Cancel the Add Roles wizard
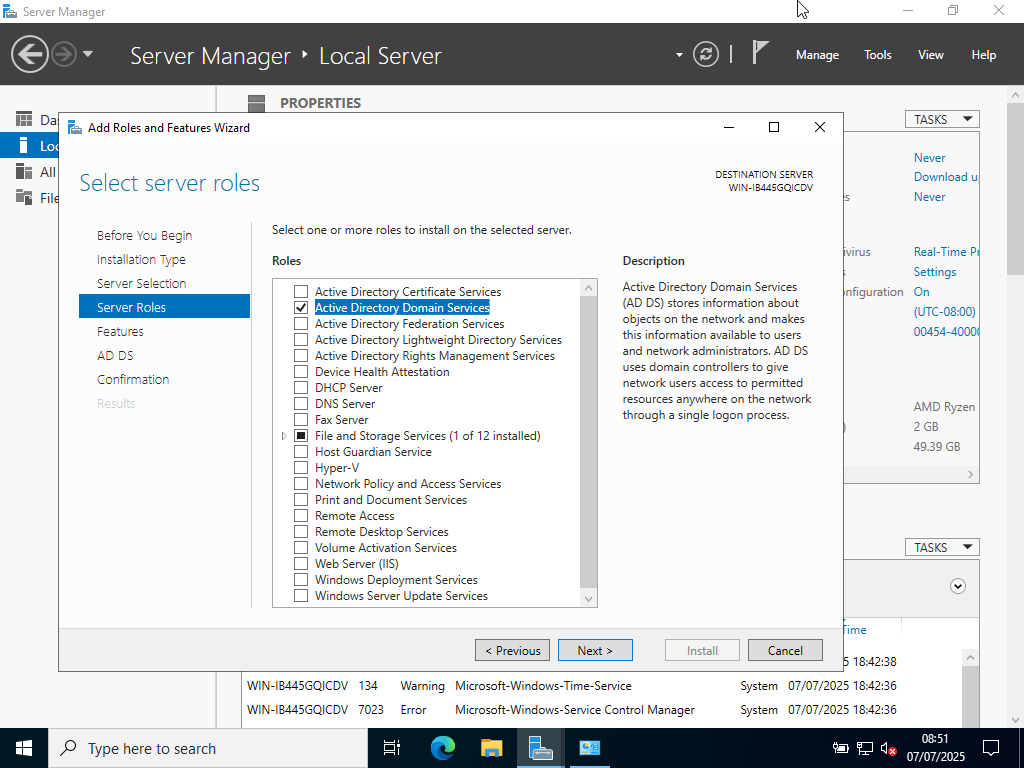Viewport: 1024px width, 768px height. pos(785,650)
